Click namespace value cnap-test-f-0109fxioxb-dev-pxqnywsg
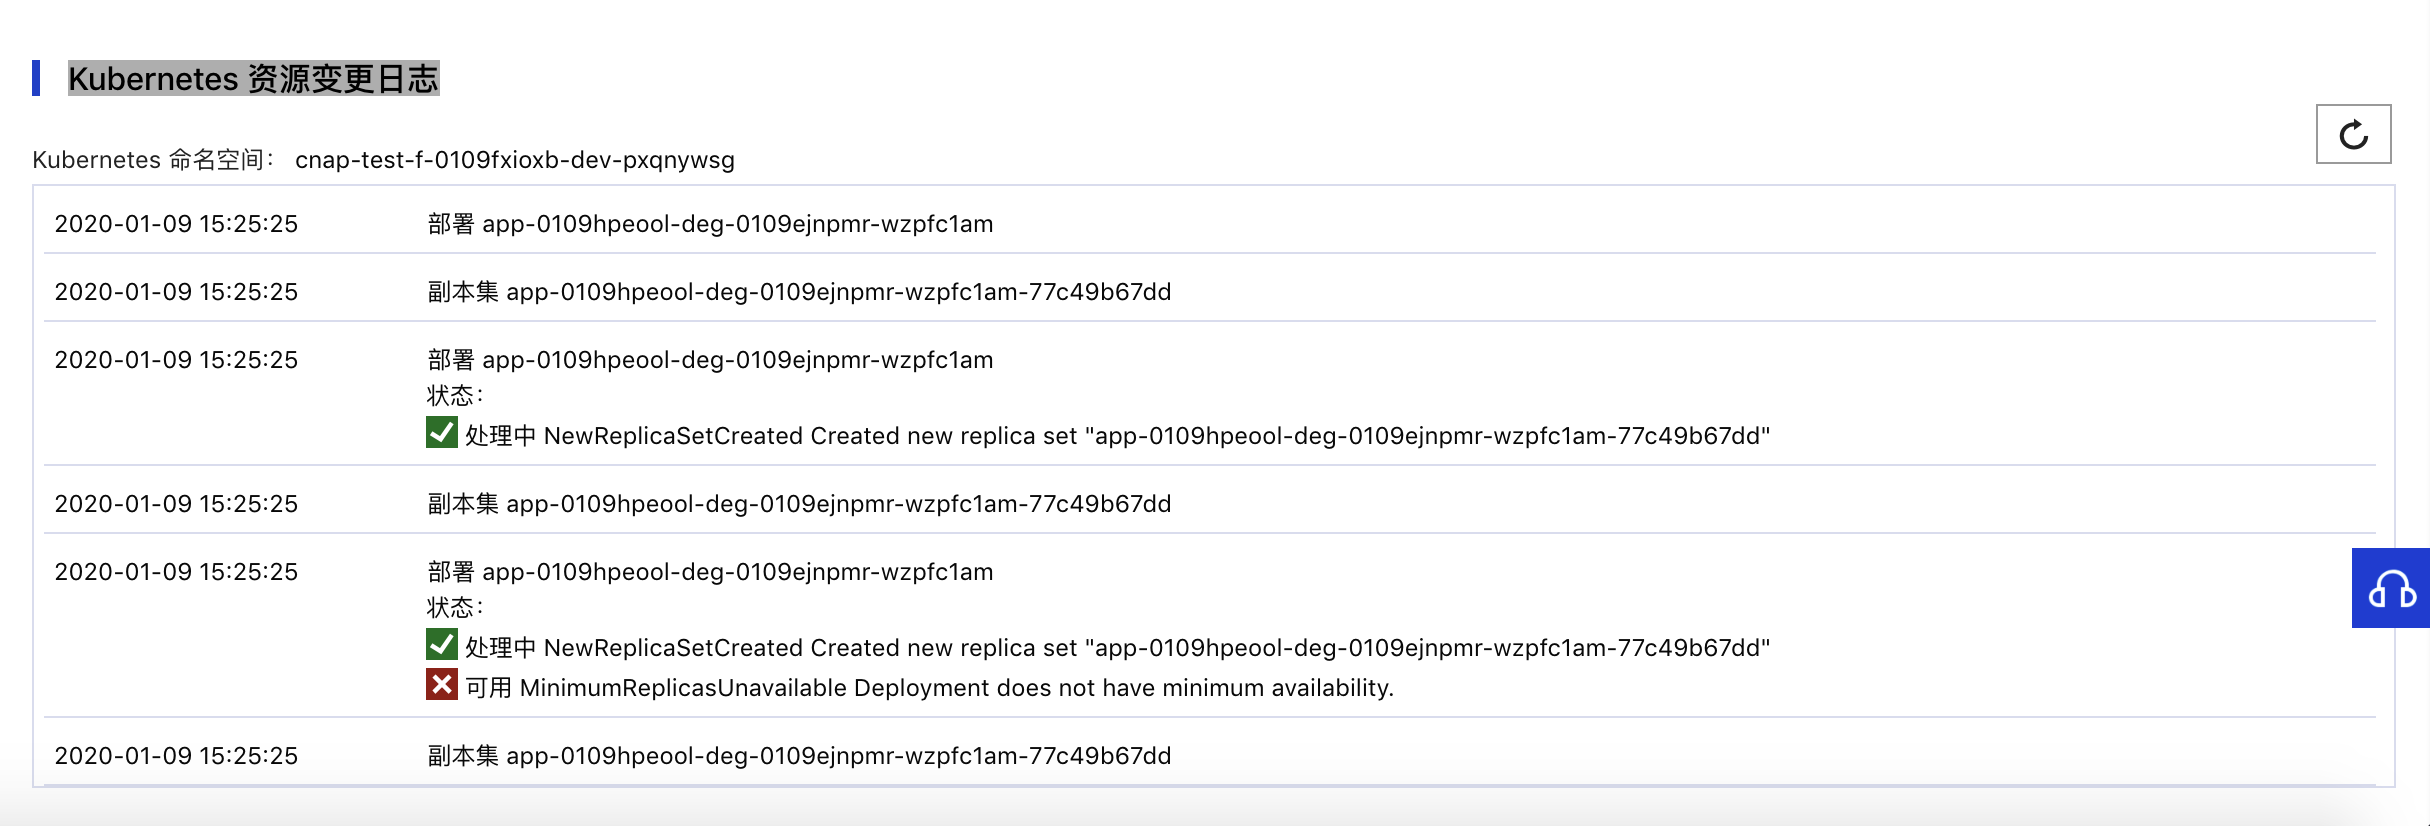This screenshot has width=2430, height=826. coord(515,160)
